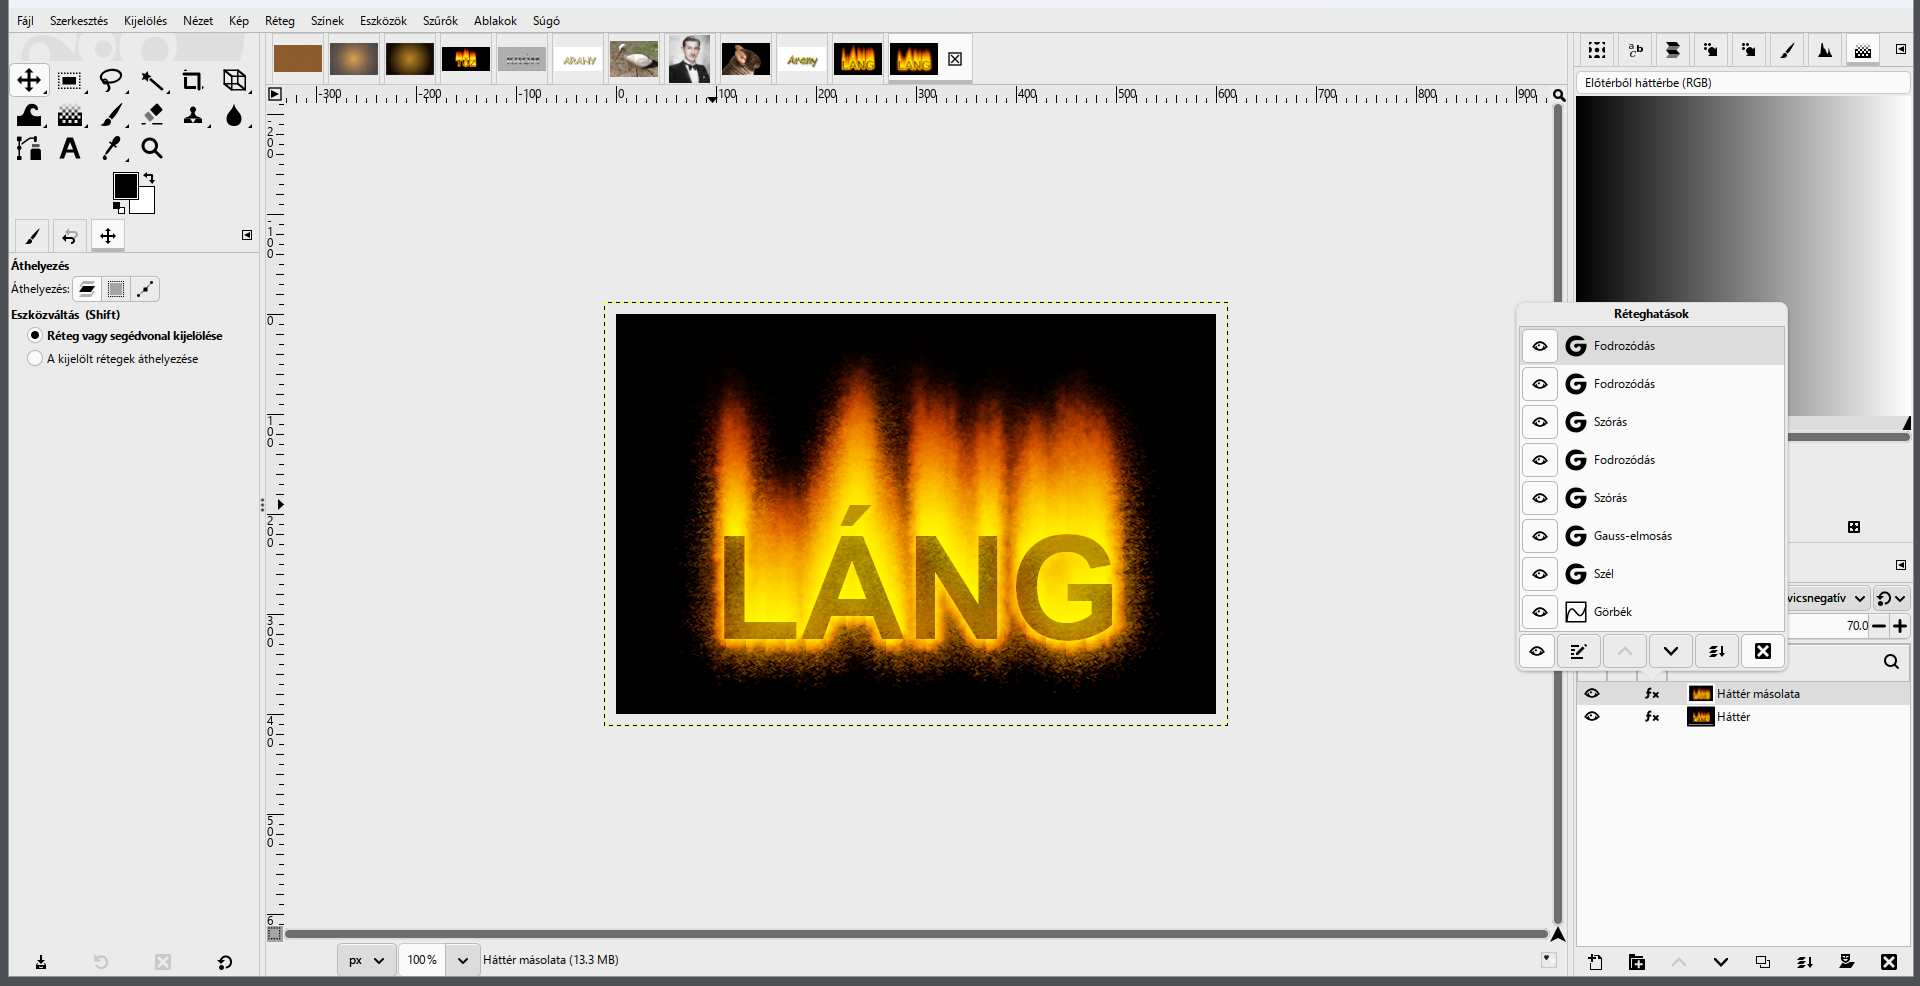Viewport: 1920px width, 986px height.
Task: Switch to the stork image thumbnail tab
Action: [634, 59]
